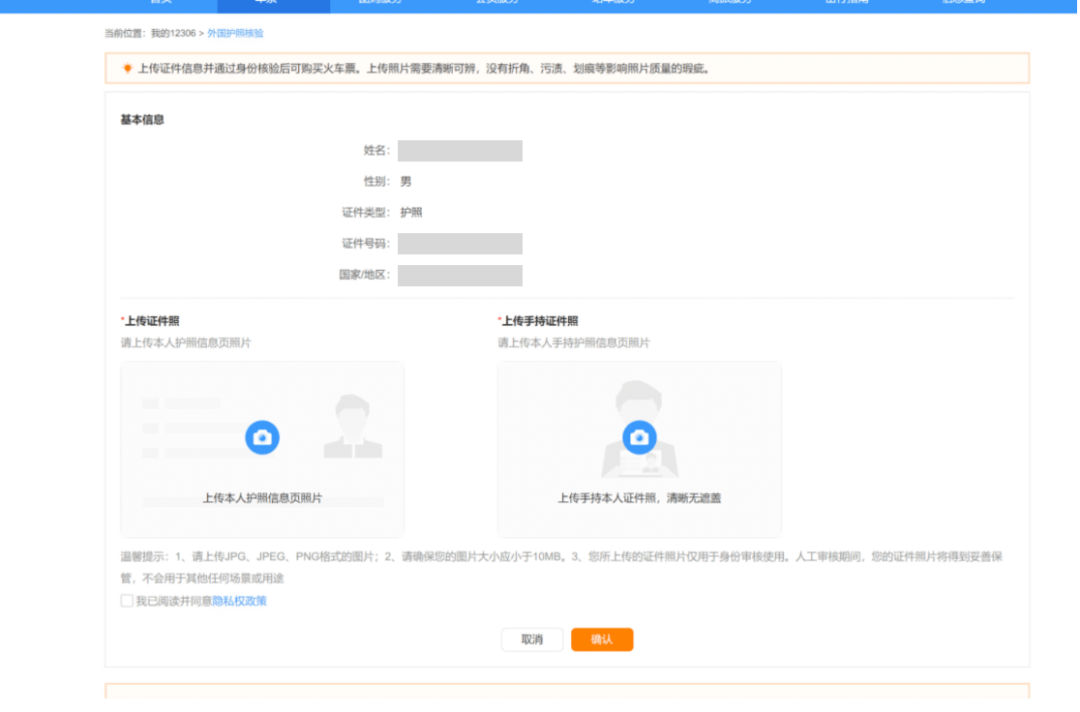Click the camera icon for passport info page upload
Image resolution: width=1080 pixels, height=712 pixels.
click(262, 437)
